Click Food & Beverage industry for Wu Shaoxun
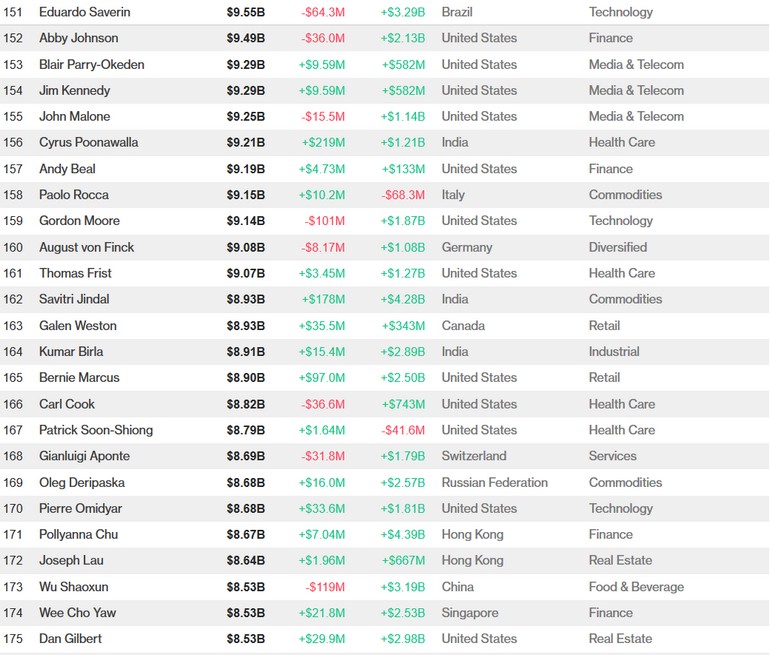The height and width of the screenshot is (655, 770). click(636, 586)
